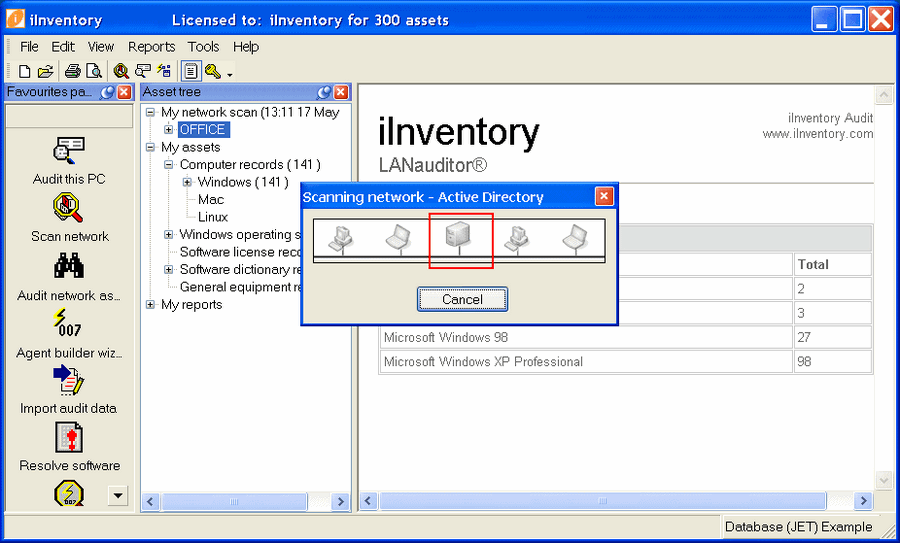Open the File menu
The image size is (900, 543).
tap(29, 46)
